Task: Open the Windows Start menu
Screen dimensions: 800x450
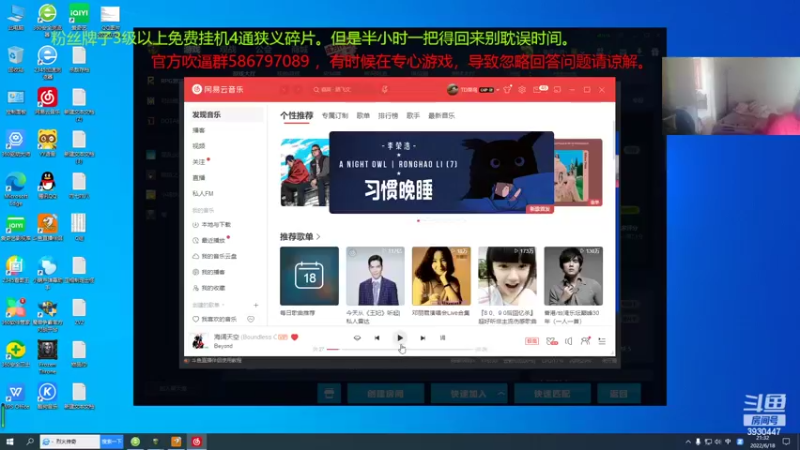Action: pos(9,441)
